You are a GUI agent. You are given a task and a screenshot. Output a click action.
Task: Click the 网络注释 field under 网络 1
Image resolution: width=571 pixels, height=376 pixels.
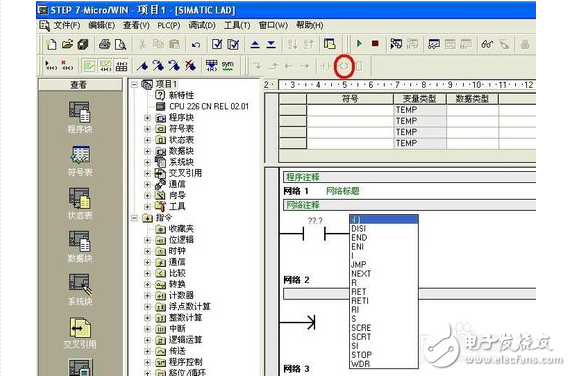pyautogui.click(x=409, y=205)
